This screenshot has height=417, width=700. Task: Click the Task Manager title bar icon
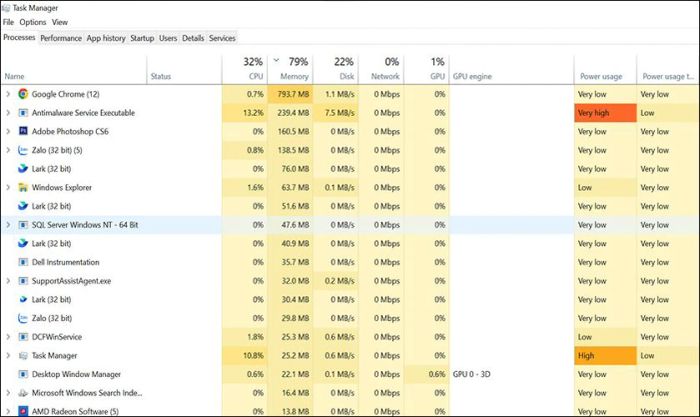[x=6, y=6]
